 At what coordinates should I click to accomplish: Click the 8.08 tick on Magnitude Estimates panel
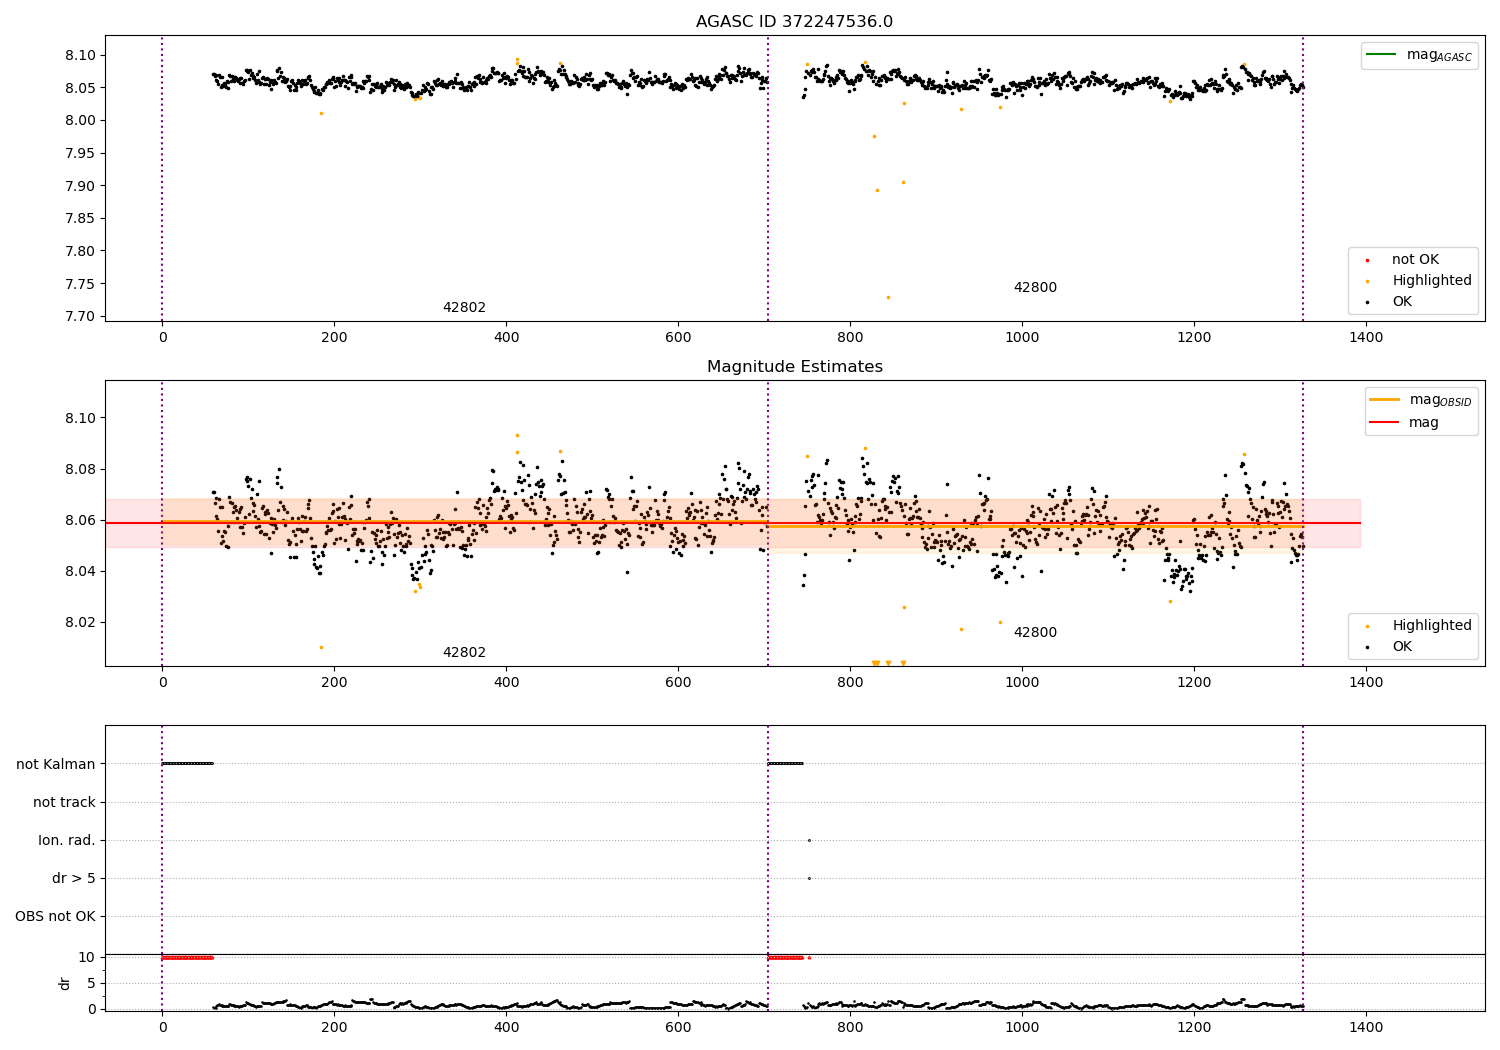(x=80, y=470)
